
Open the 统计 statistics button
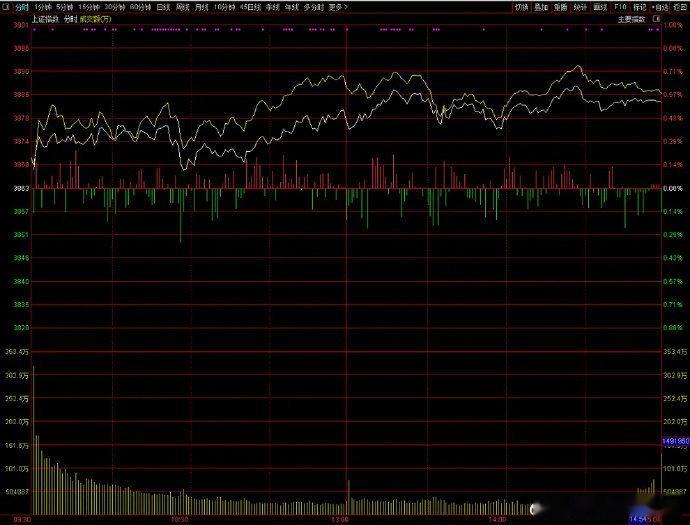click(580, 7)
